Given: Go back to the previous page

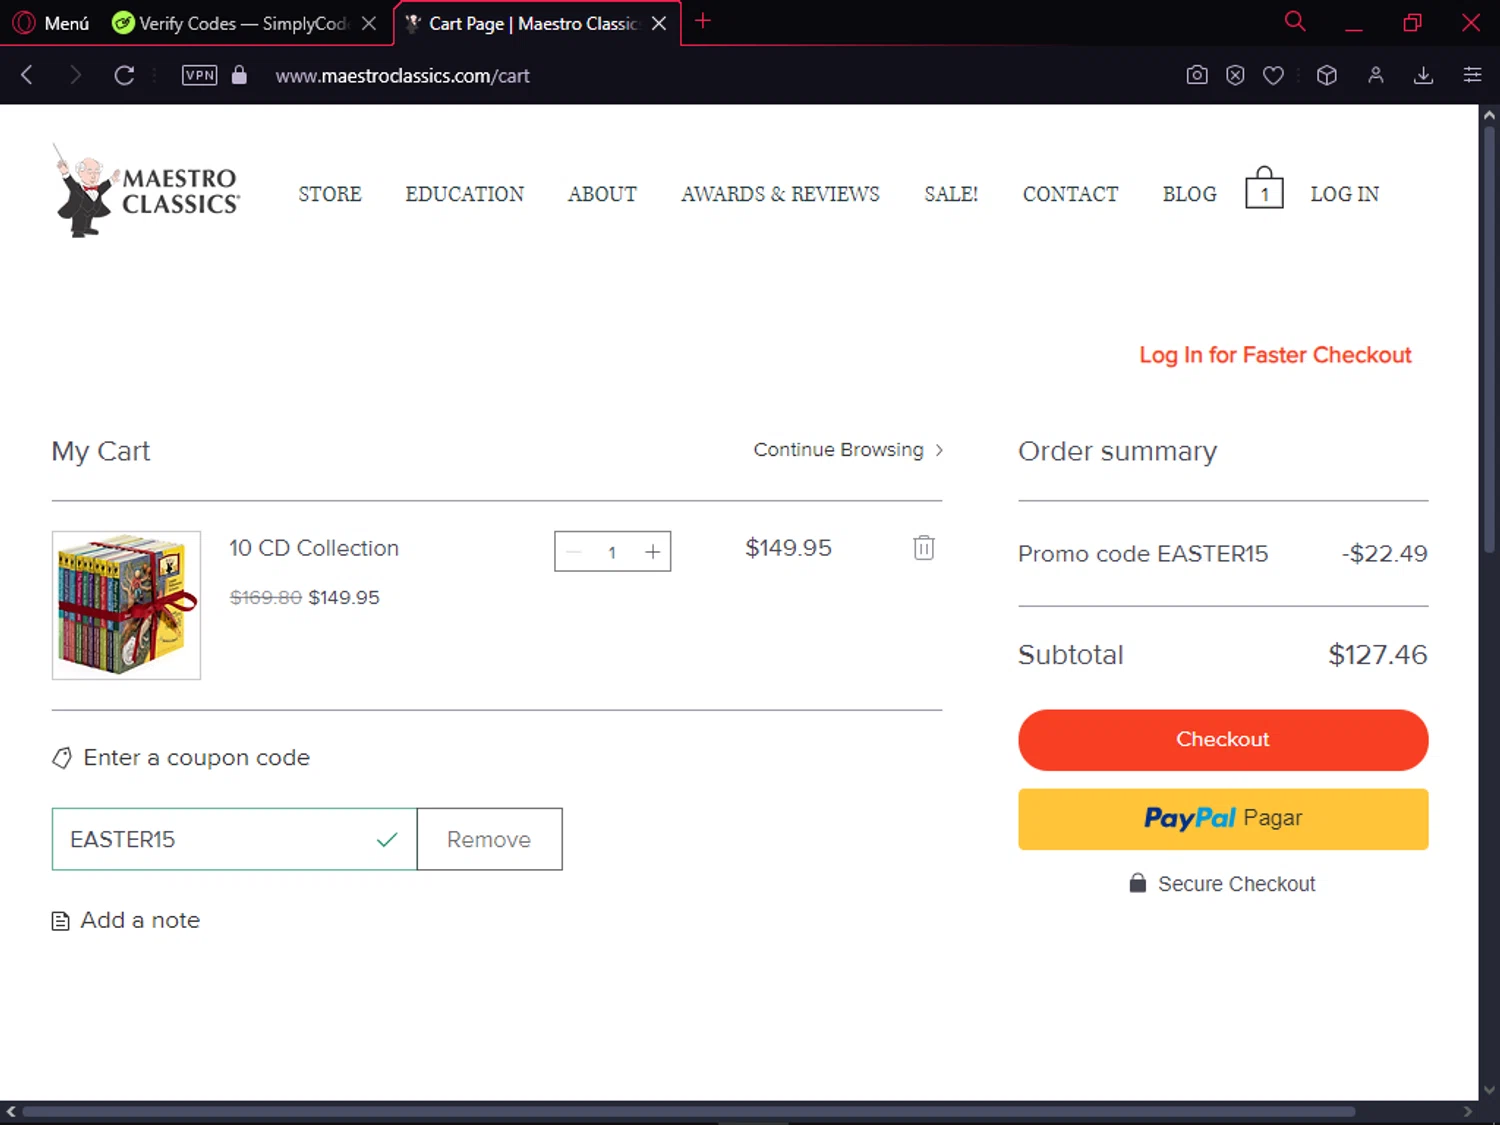Looking at the screenshot, I should click(27, 75).
